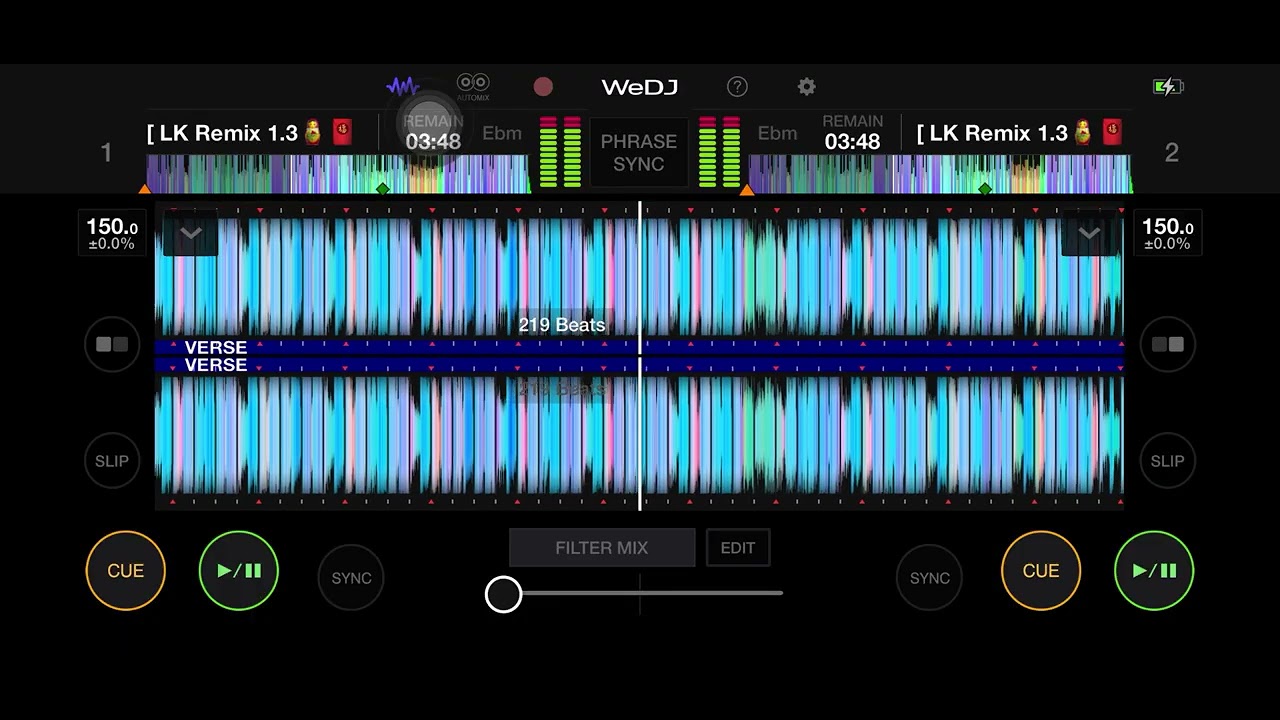Click deck 1 key Ebm label
Viewport: 1280px width, 720px height.
tap(502, 133)
